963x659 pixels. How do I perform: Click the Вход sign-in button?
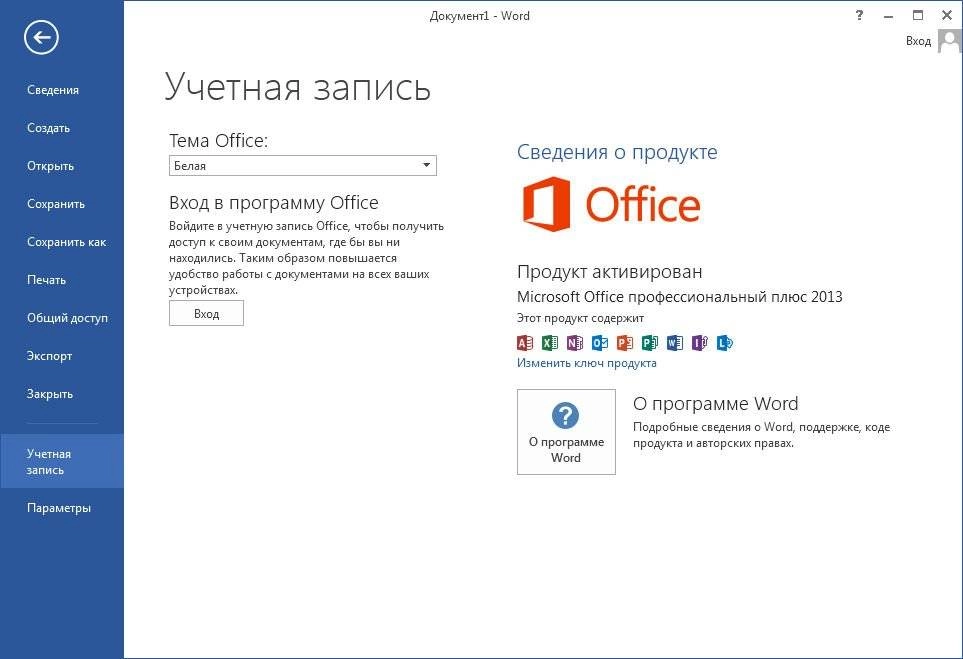pos(206,314)
